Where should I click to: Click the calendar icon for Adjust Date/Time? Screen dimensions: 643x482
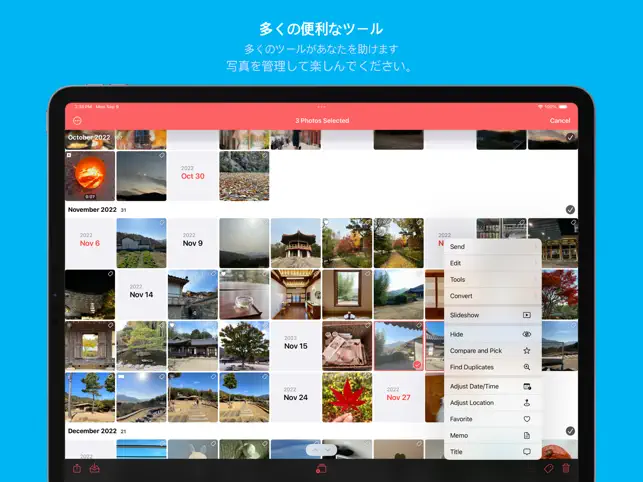pos(527,386)
